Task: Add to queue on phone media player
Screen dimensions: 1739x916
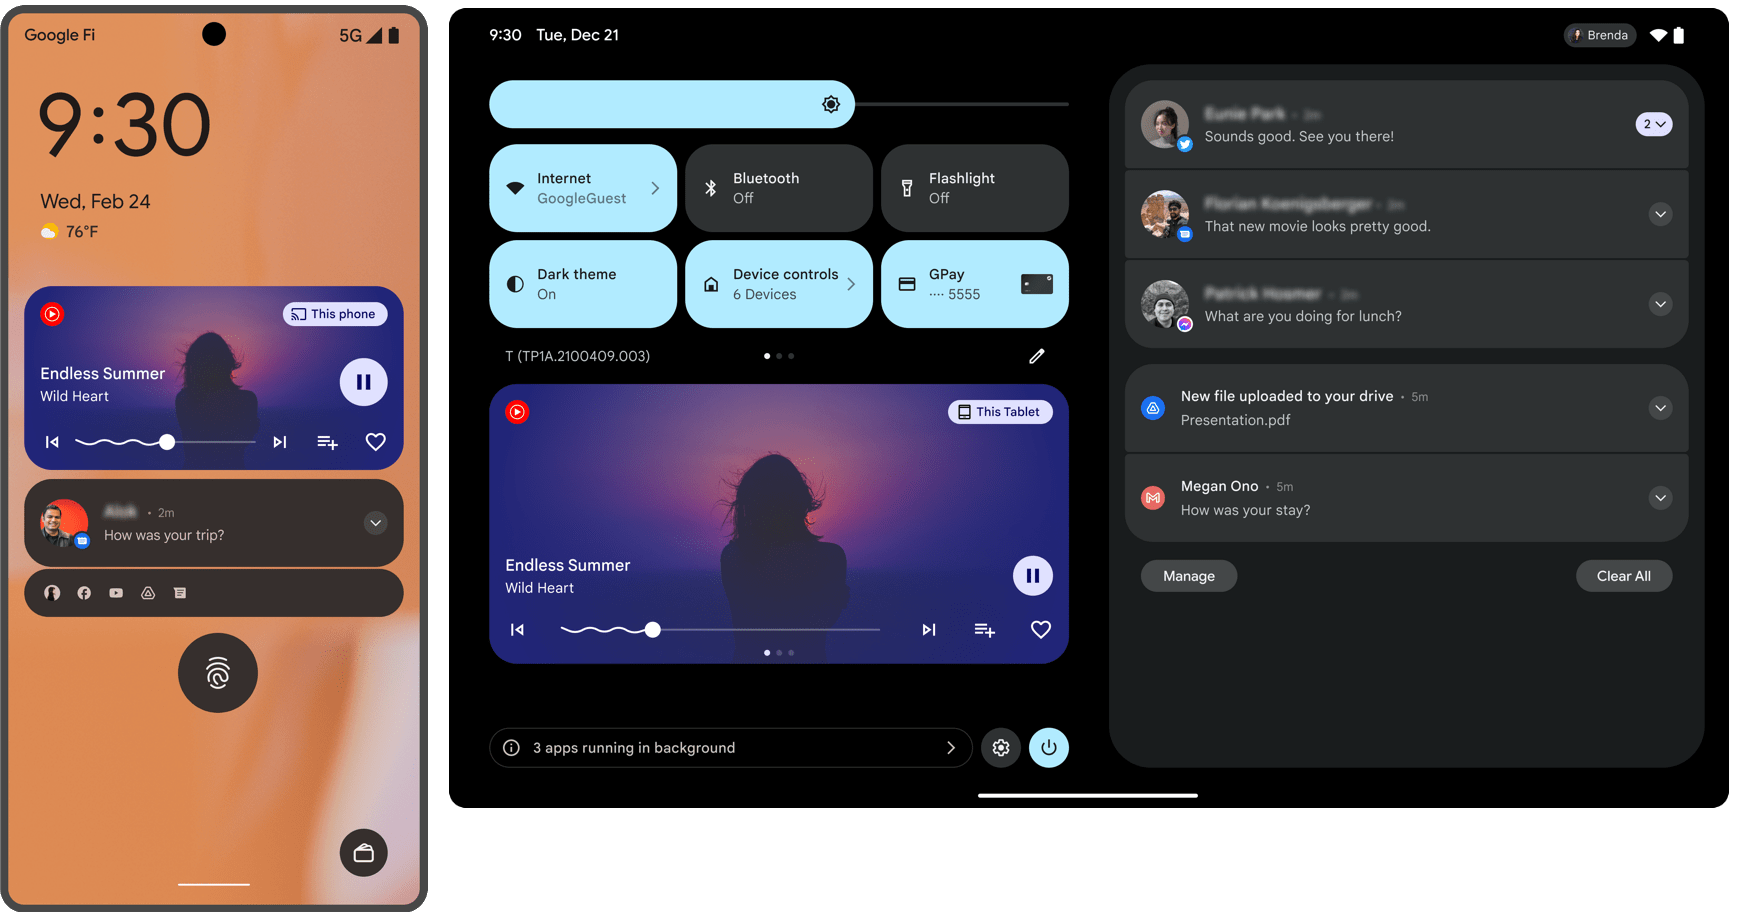Action: (327, 442)
